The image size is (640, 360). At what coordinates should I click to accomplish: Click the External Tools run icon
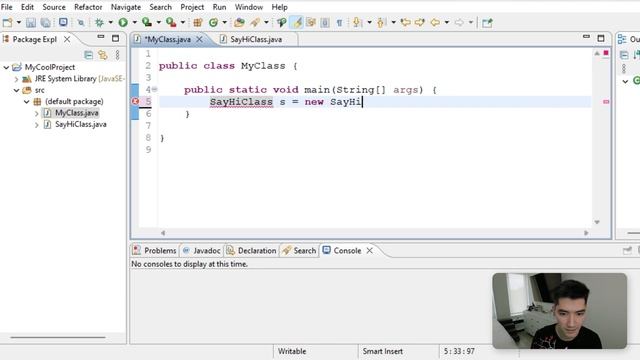click(x=171, y=22)
